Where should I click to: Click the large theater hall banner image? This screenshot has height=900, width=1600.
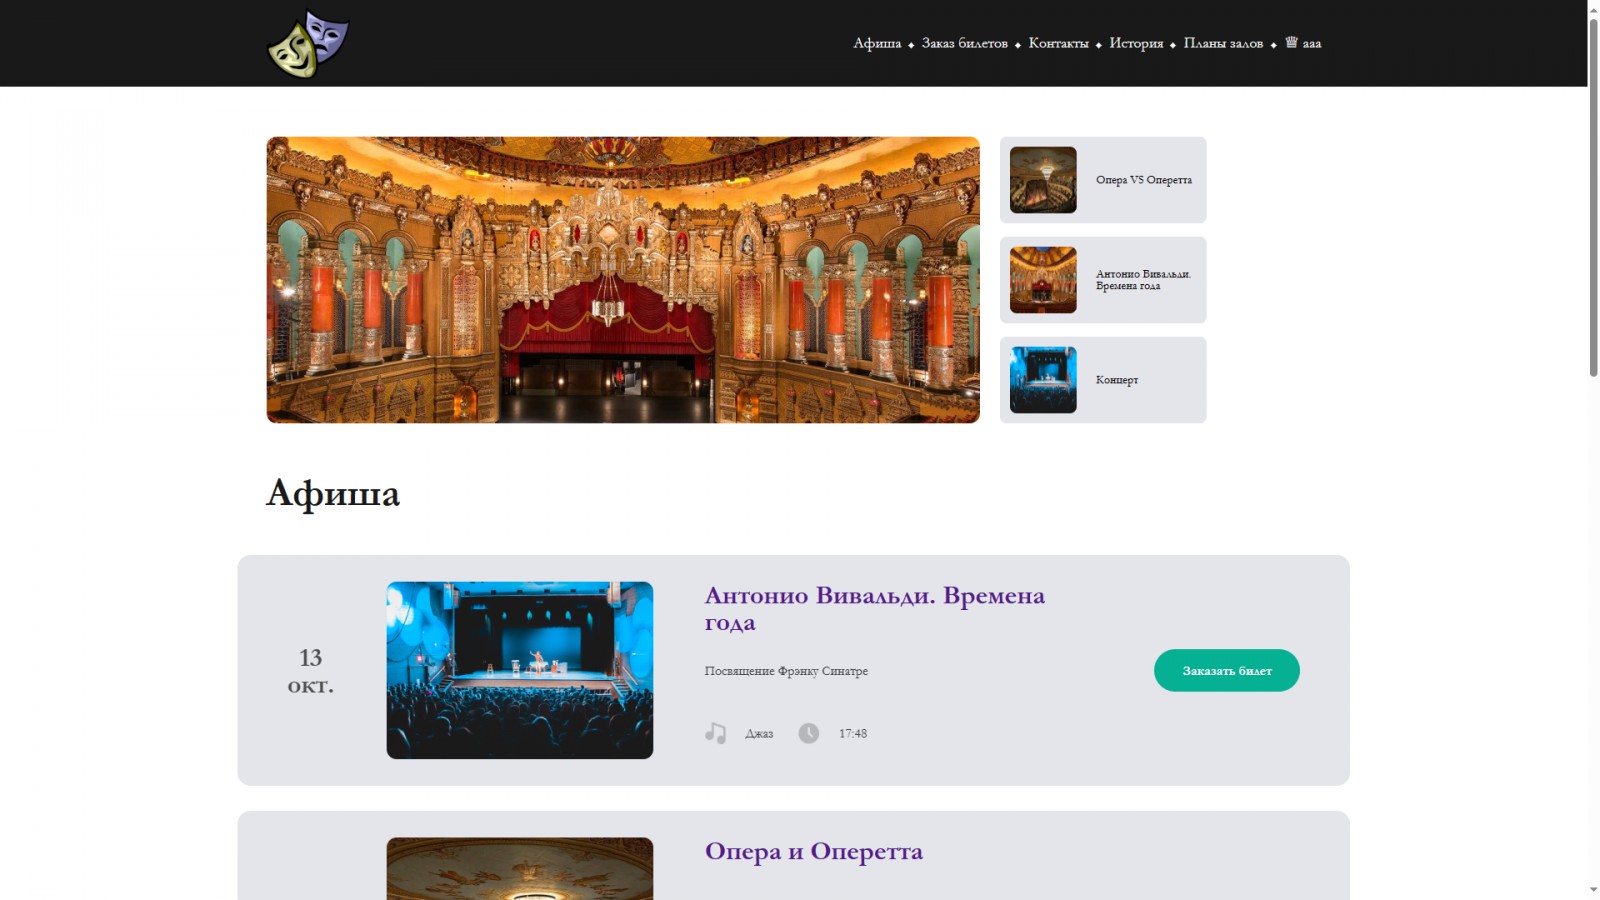click(623, 280)
